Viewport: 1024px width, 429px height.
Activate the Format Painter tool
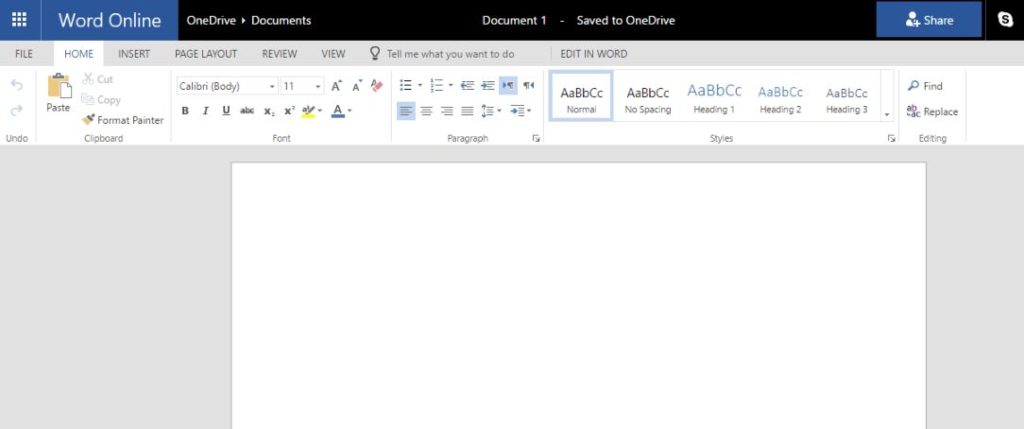[x=122, y=120]
